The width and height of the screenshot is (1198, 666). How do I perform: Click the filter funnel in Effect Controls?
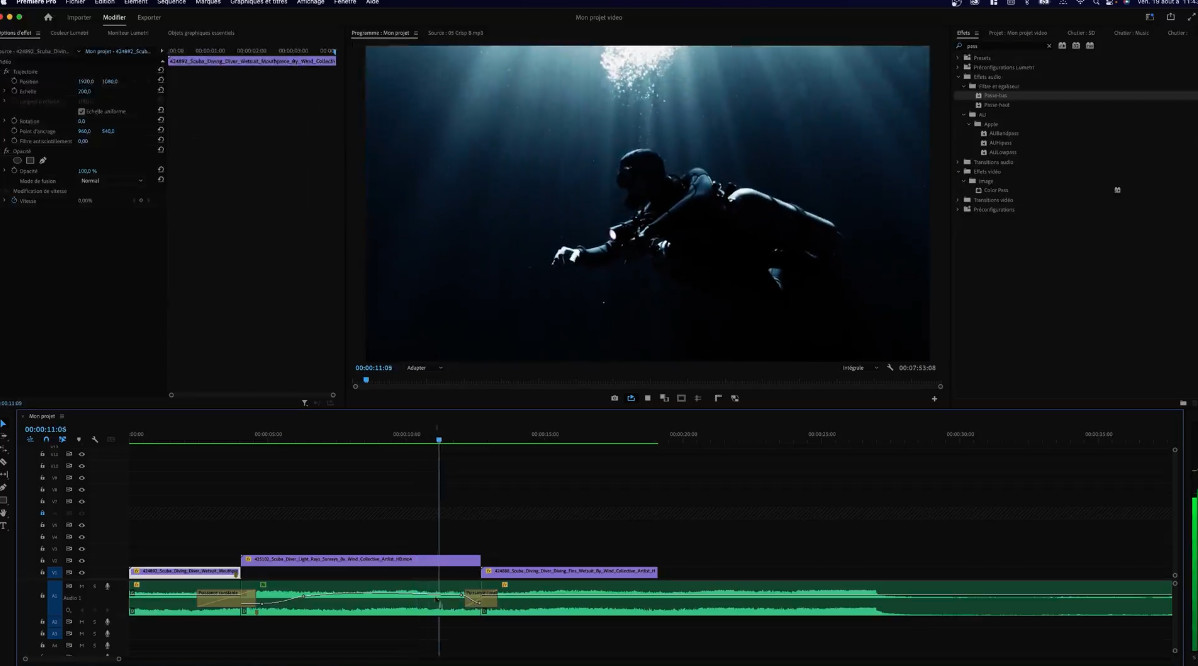[x=305, y=403]
